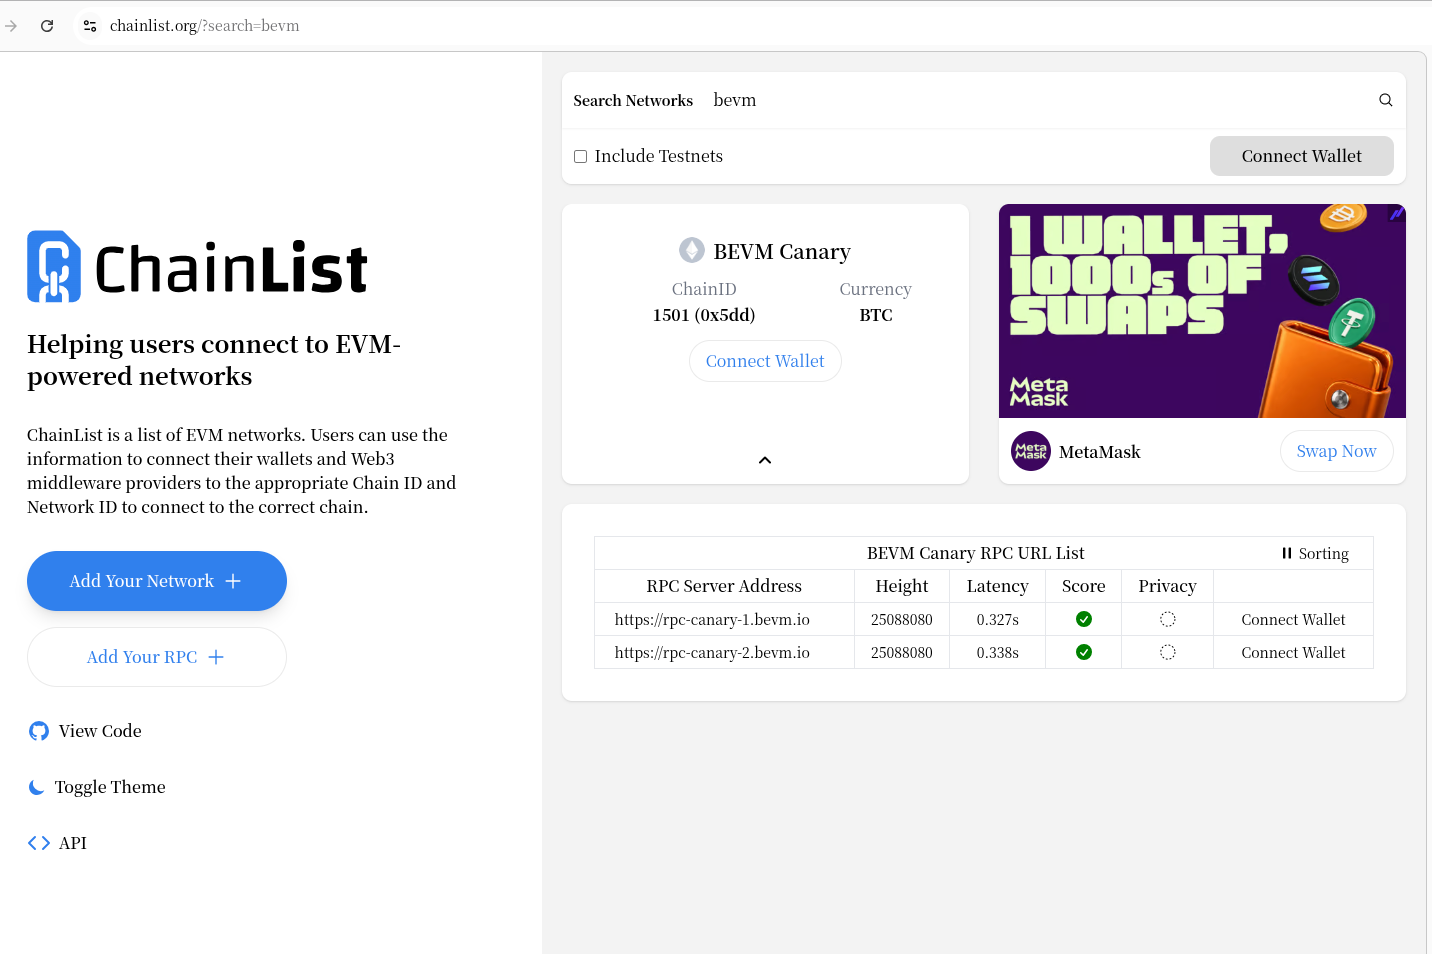Connect Wallet for rpc-canary-2 row
This screenshot has width=1432, height=954.
(x=1293, y=652)
